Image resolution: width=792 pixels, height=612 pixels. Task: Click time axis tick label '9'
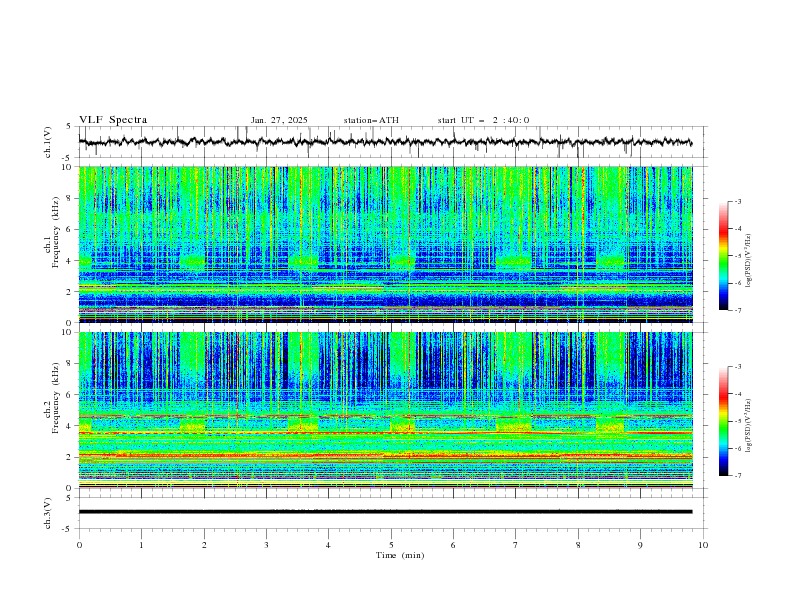point(640,545)
